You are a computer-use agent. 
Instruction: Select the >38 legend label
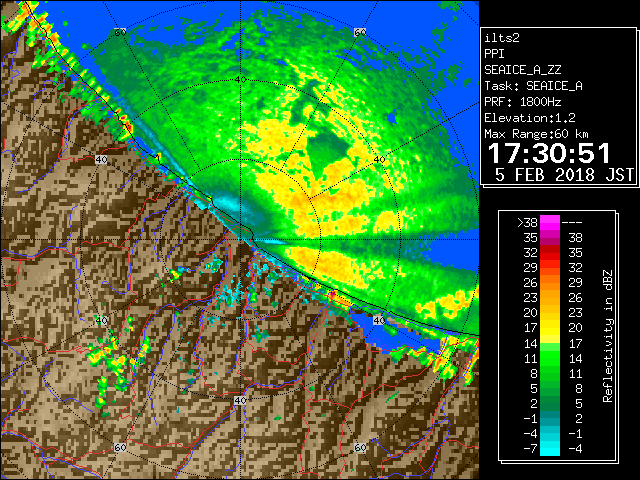point(528,223)
